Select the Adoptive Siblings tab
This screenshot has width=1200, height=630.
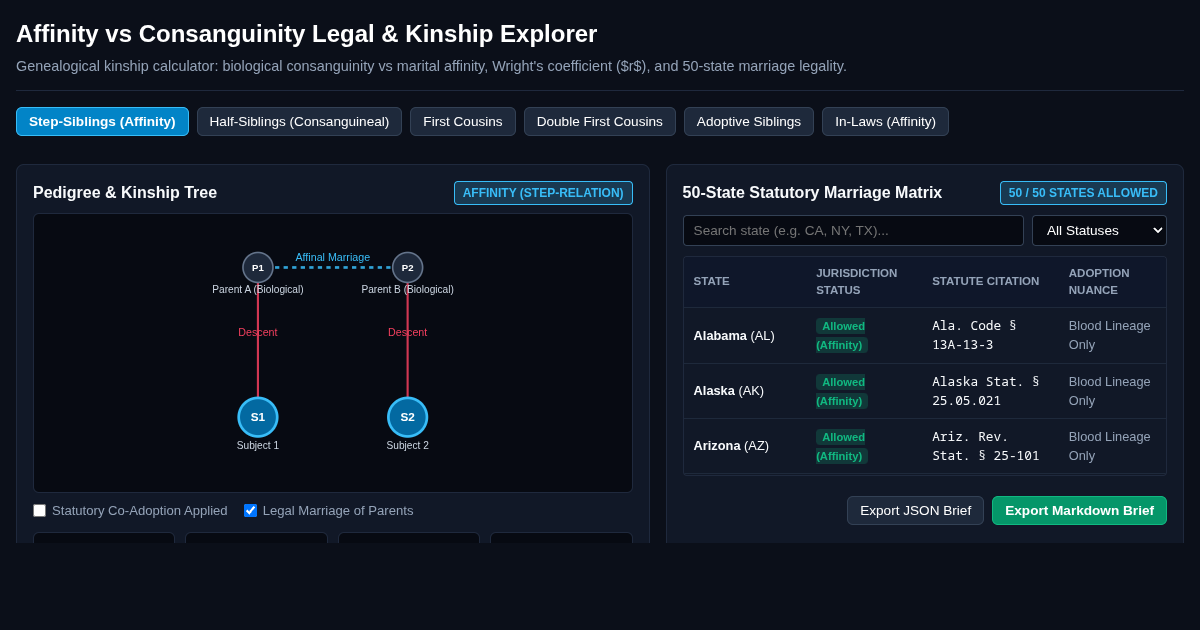[x=749, y=121]
